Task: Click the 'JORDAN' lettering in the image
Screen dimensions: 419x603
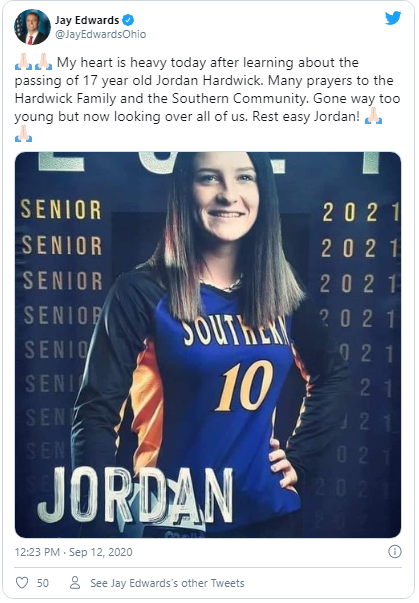Action: 135,496
